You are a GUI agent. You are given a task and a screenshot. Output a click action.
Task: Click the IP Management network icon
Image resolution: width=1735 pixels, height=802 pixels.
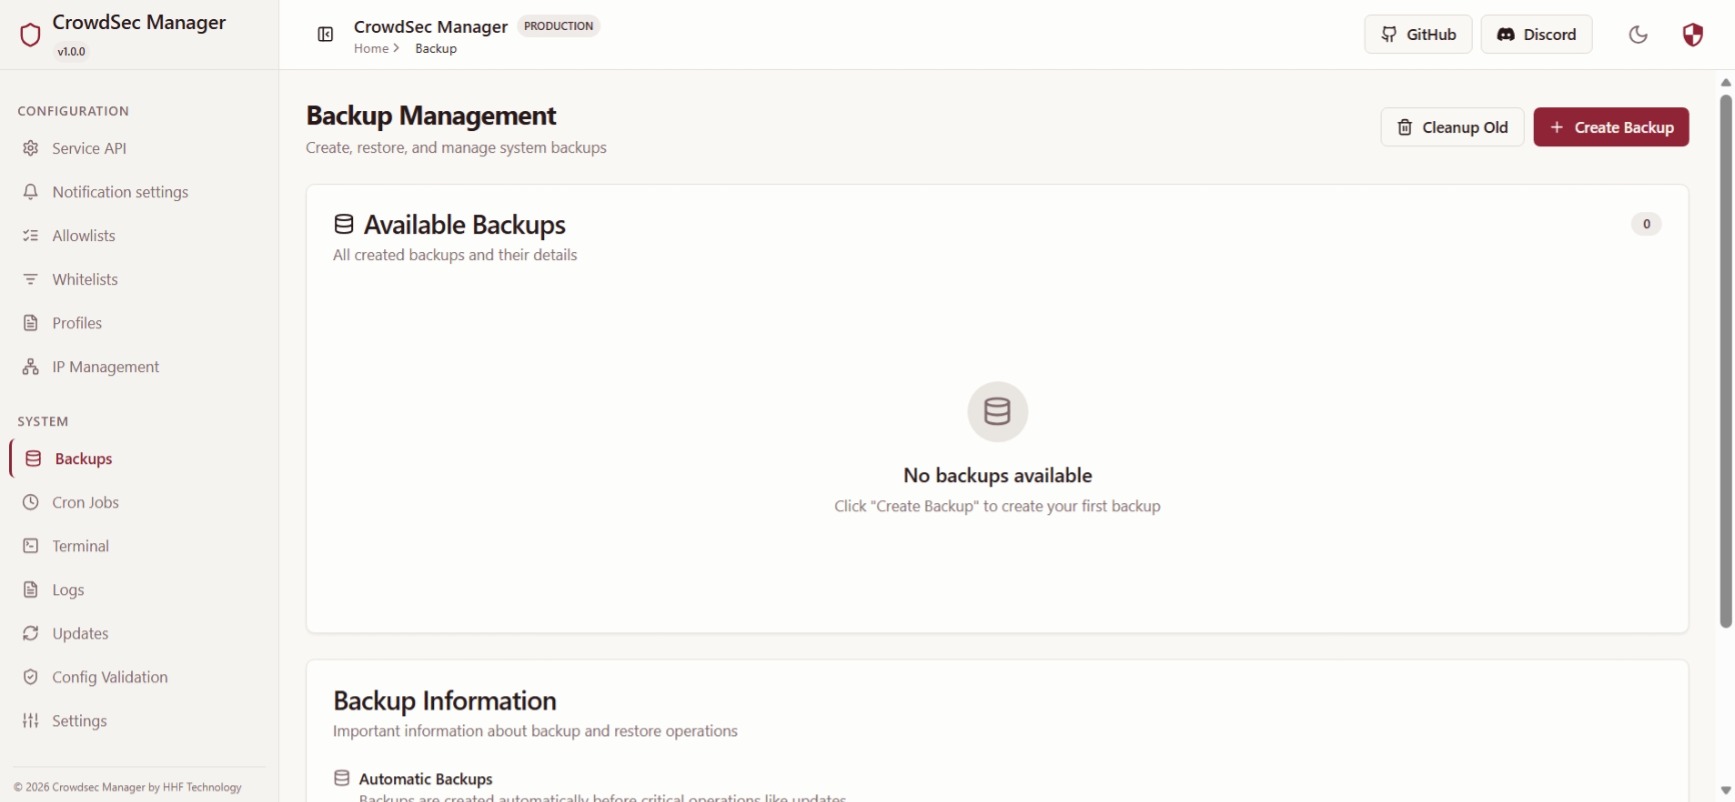click(x=31, y=367)
